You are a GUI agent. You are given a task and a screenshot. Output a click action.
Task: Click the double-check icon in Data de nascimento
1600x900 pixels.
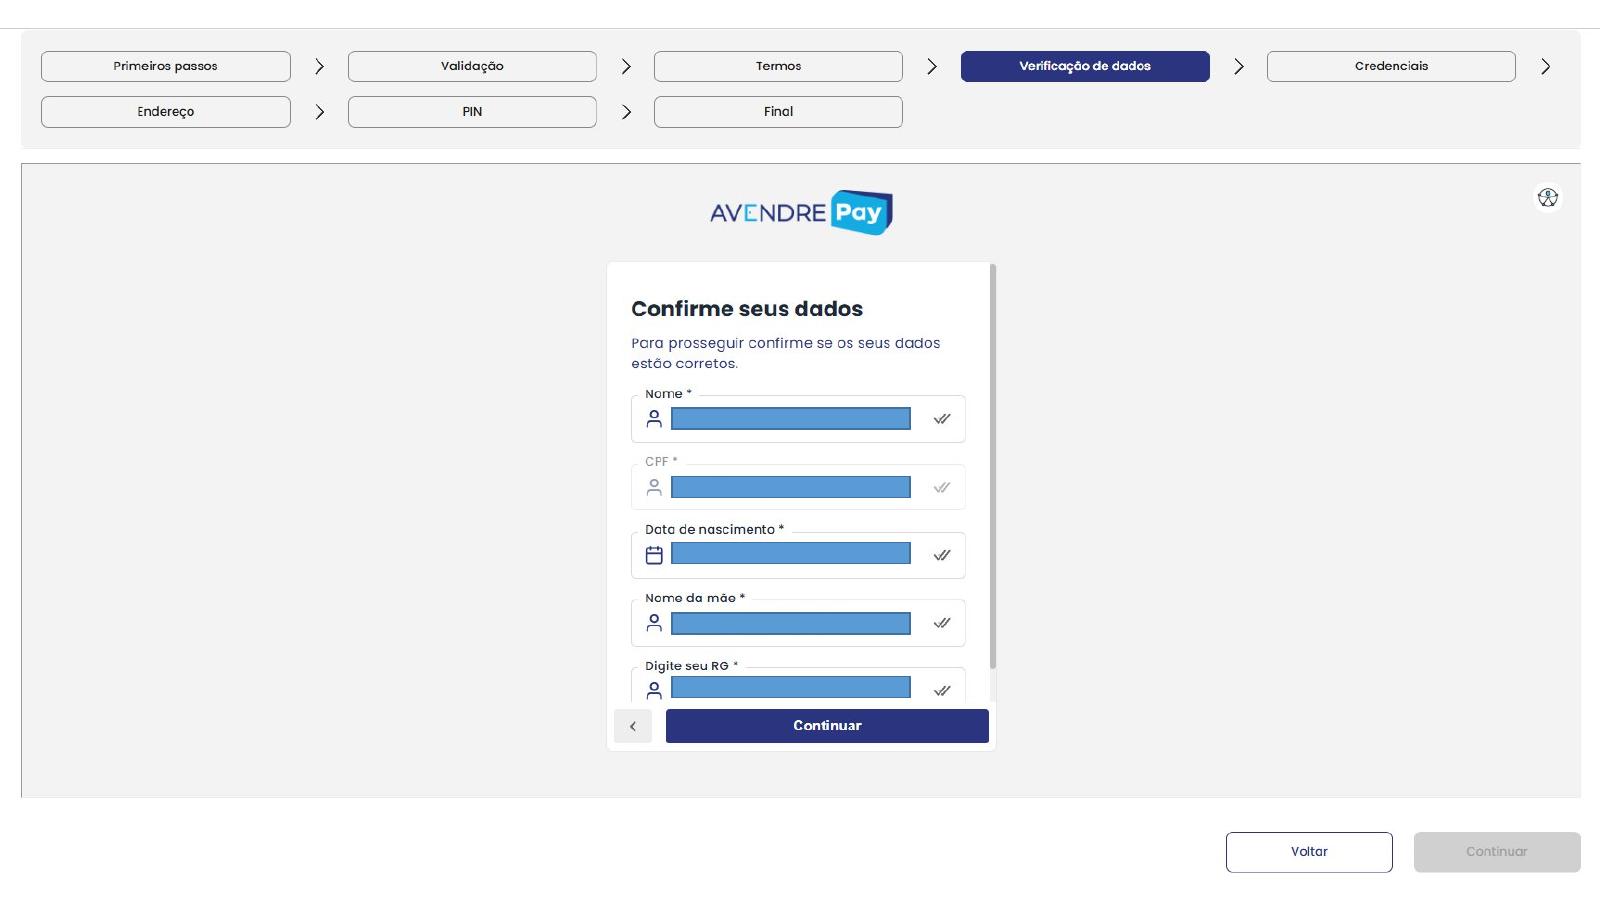tap(942, 555)
